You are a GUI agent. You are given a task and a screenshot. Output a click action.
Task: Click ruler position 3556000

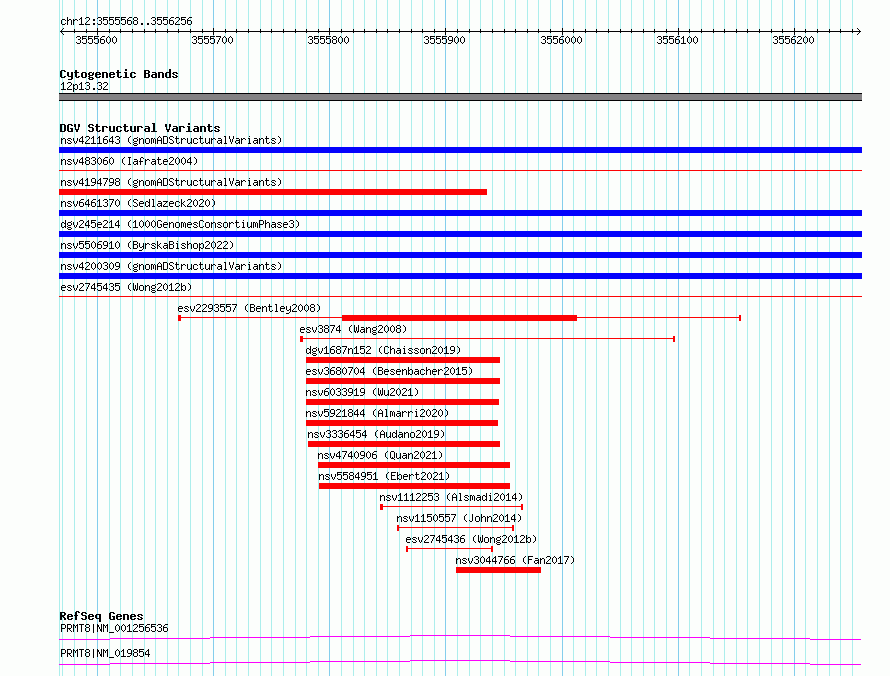(x=561, y=40)
